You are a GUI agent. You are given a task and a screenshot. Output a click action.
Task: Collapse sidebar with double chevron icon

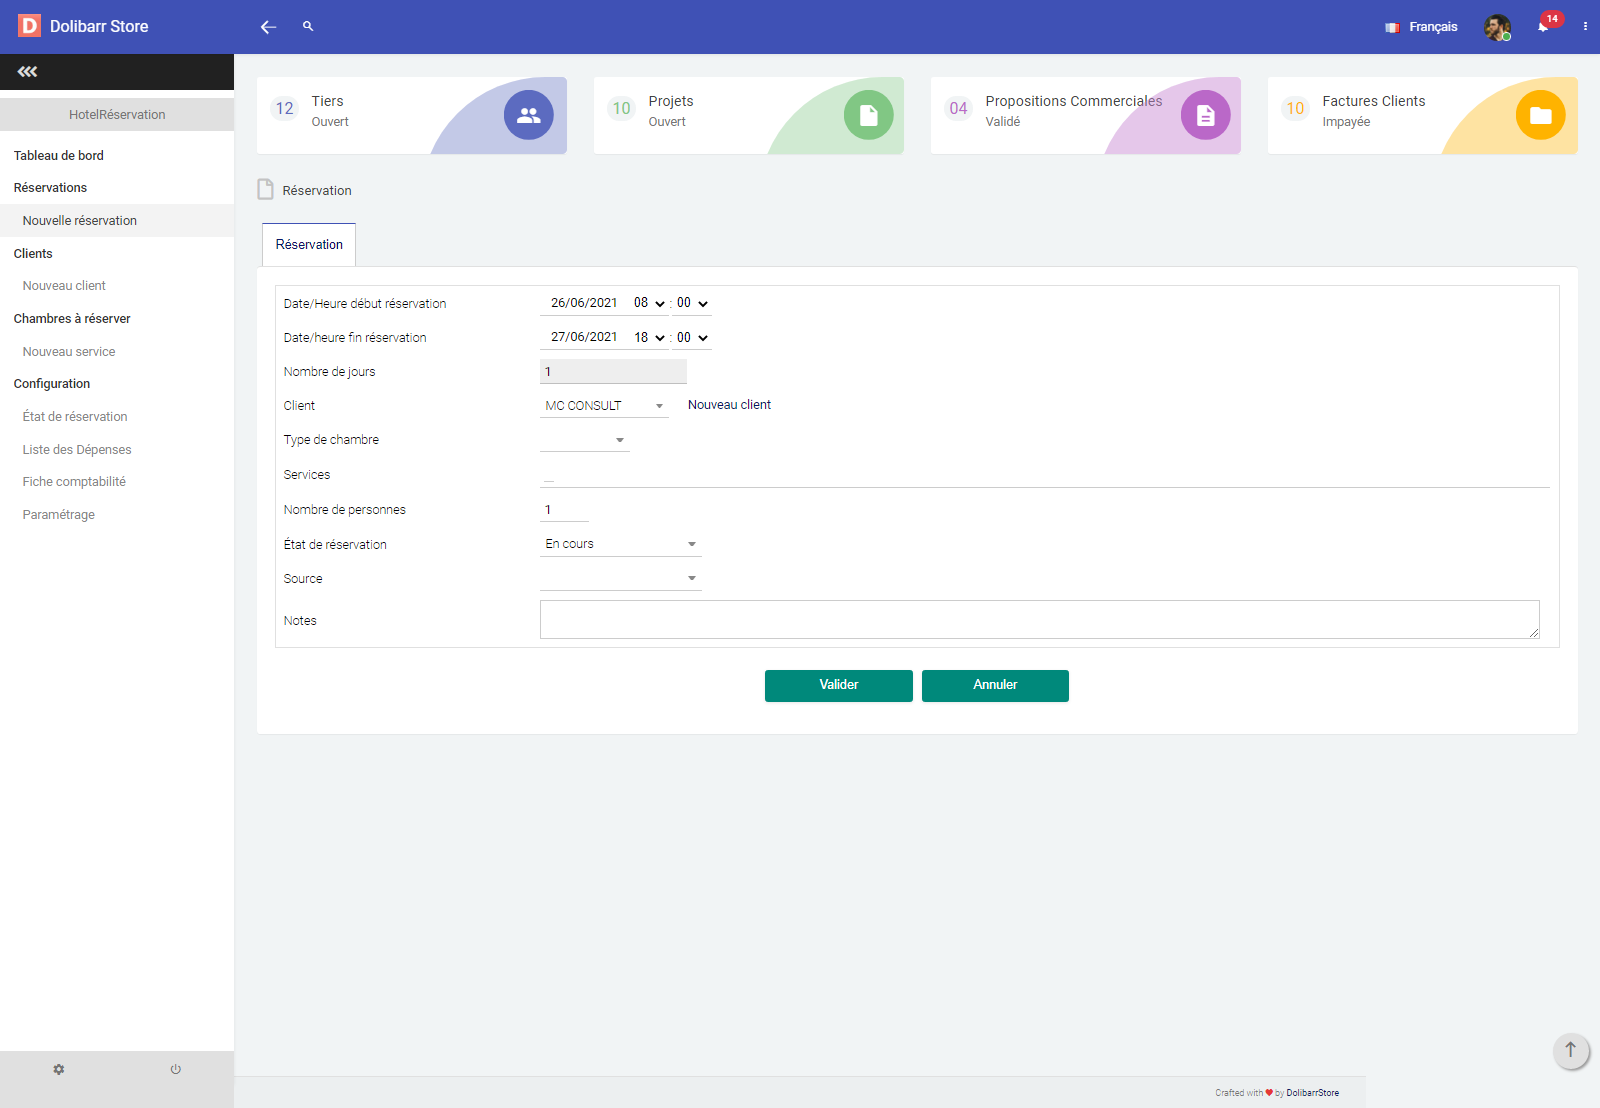27,72
